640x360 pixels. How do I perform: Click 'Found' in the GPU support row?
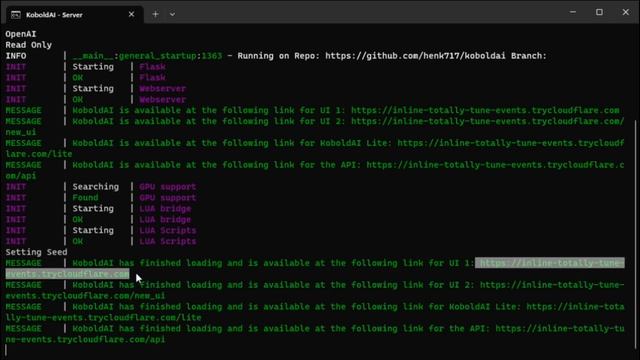[85, 198]
